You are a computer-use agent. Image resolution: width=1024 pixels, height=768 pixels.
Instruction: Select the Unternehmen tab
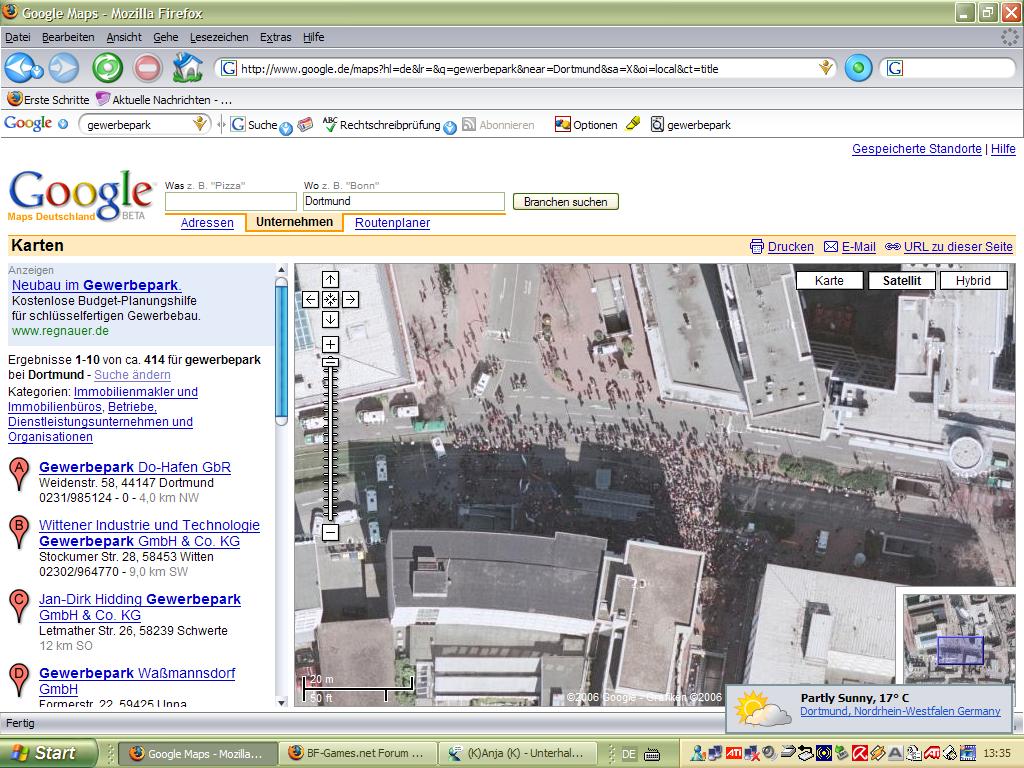(295, 222)
